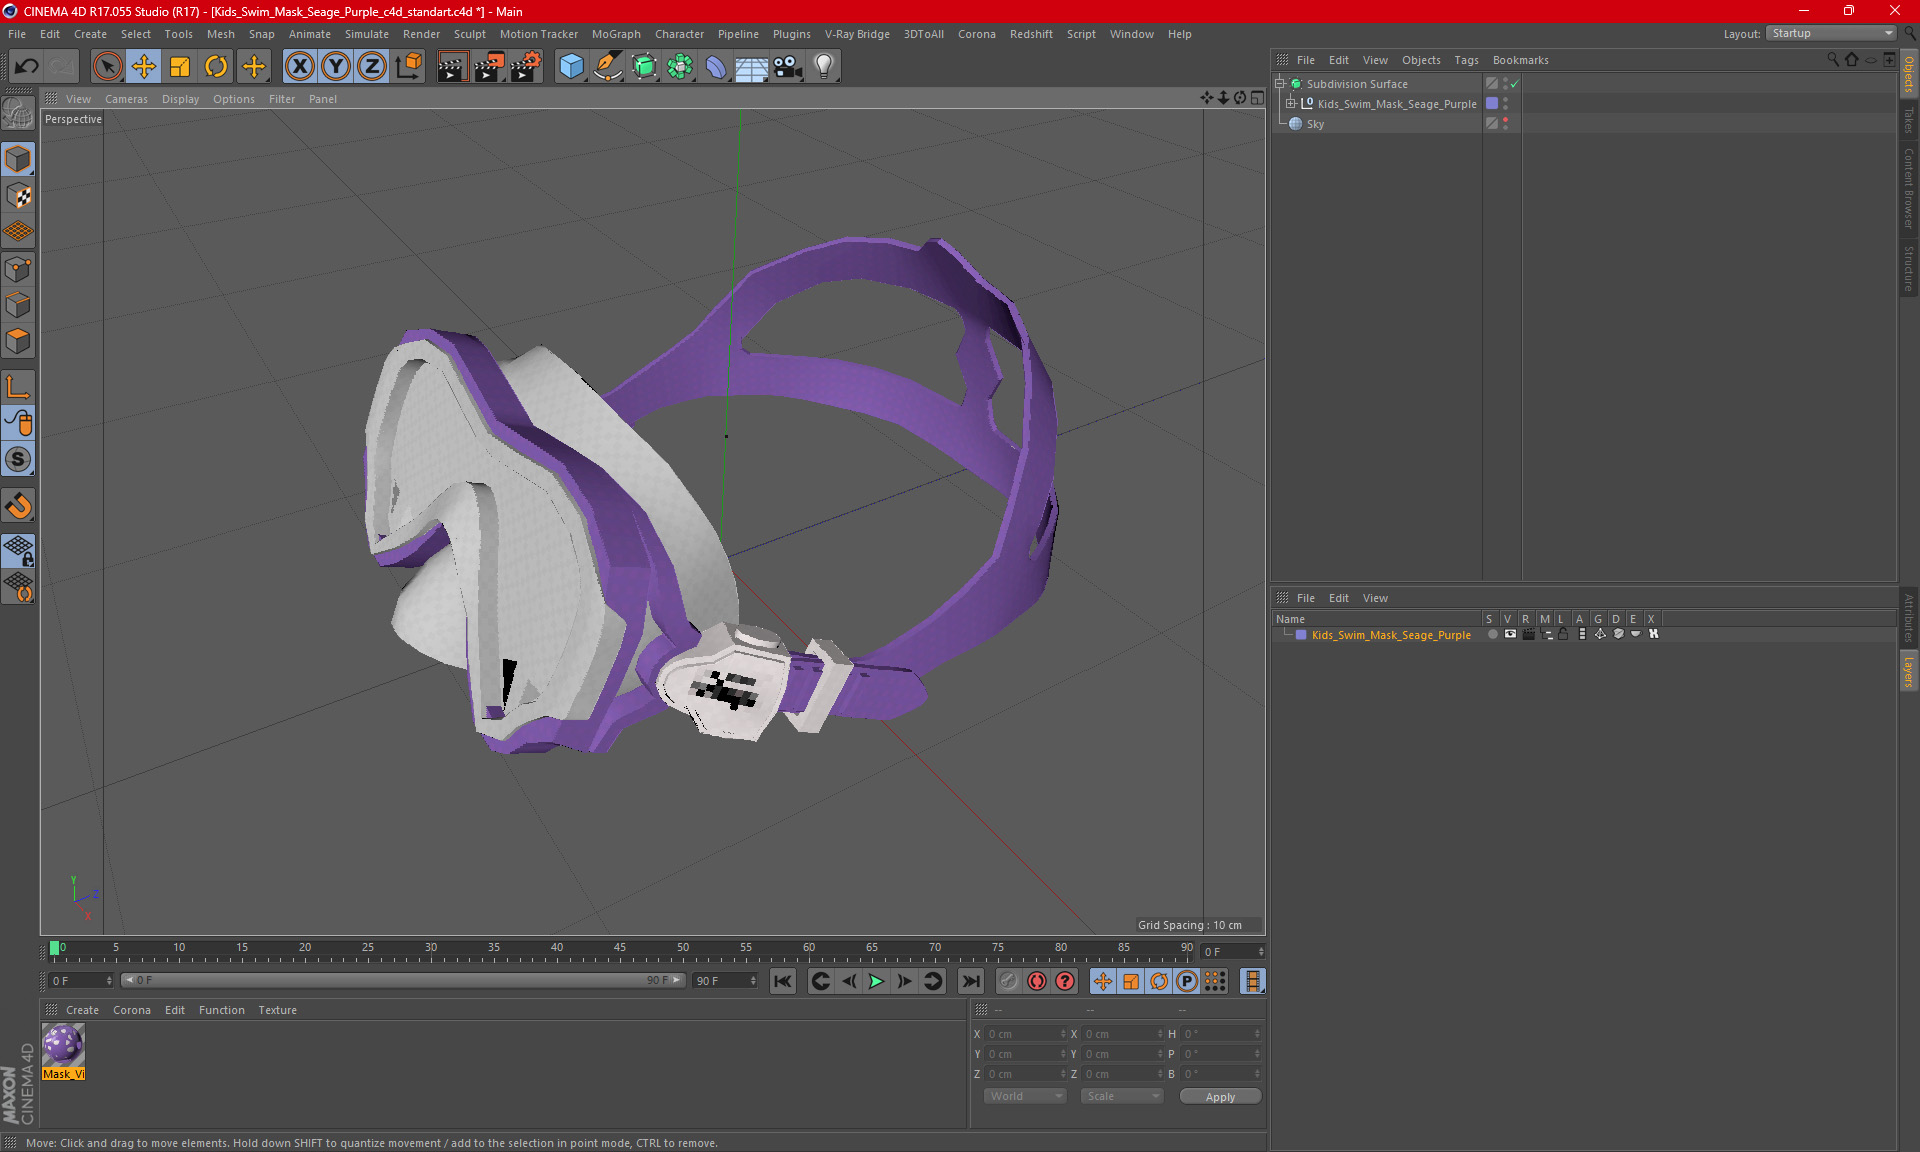Open the spline Pen tool
Image resolution: width=1920 pixels, height=1152 pixels.
pos(607,66)
